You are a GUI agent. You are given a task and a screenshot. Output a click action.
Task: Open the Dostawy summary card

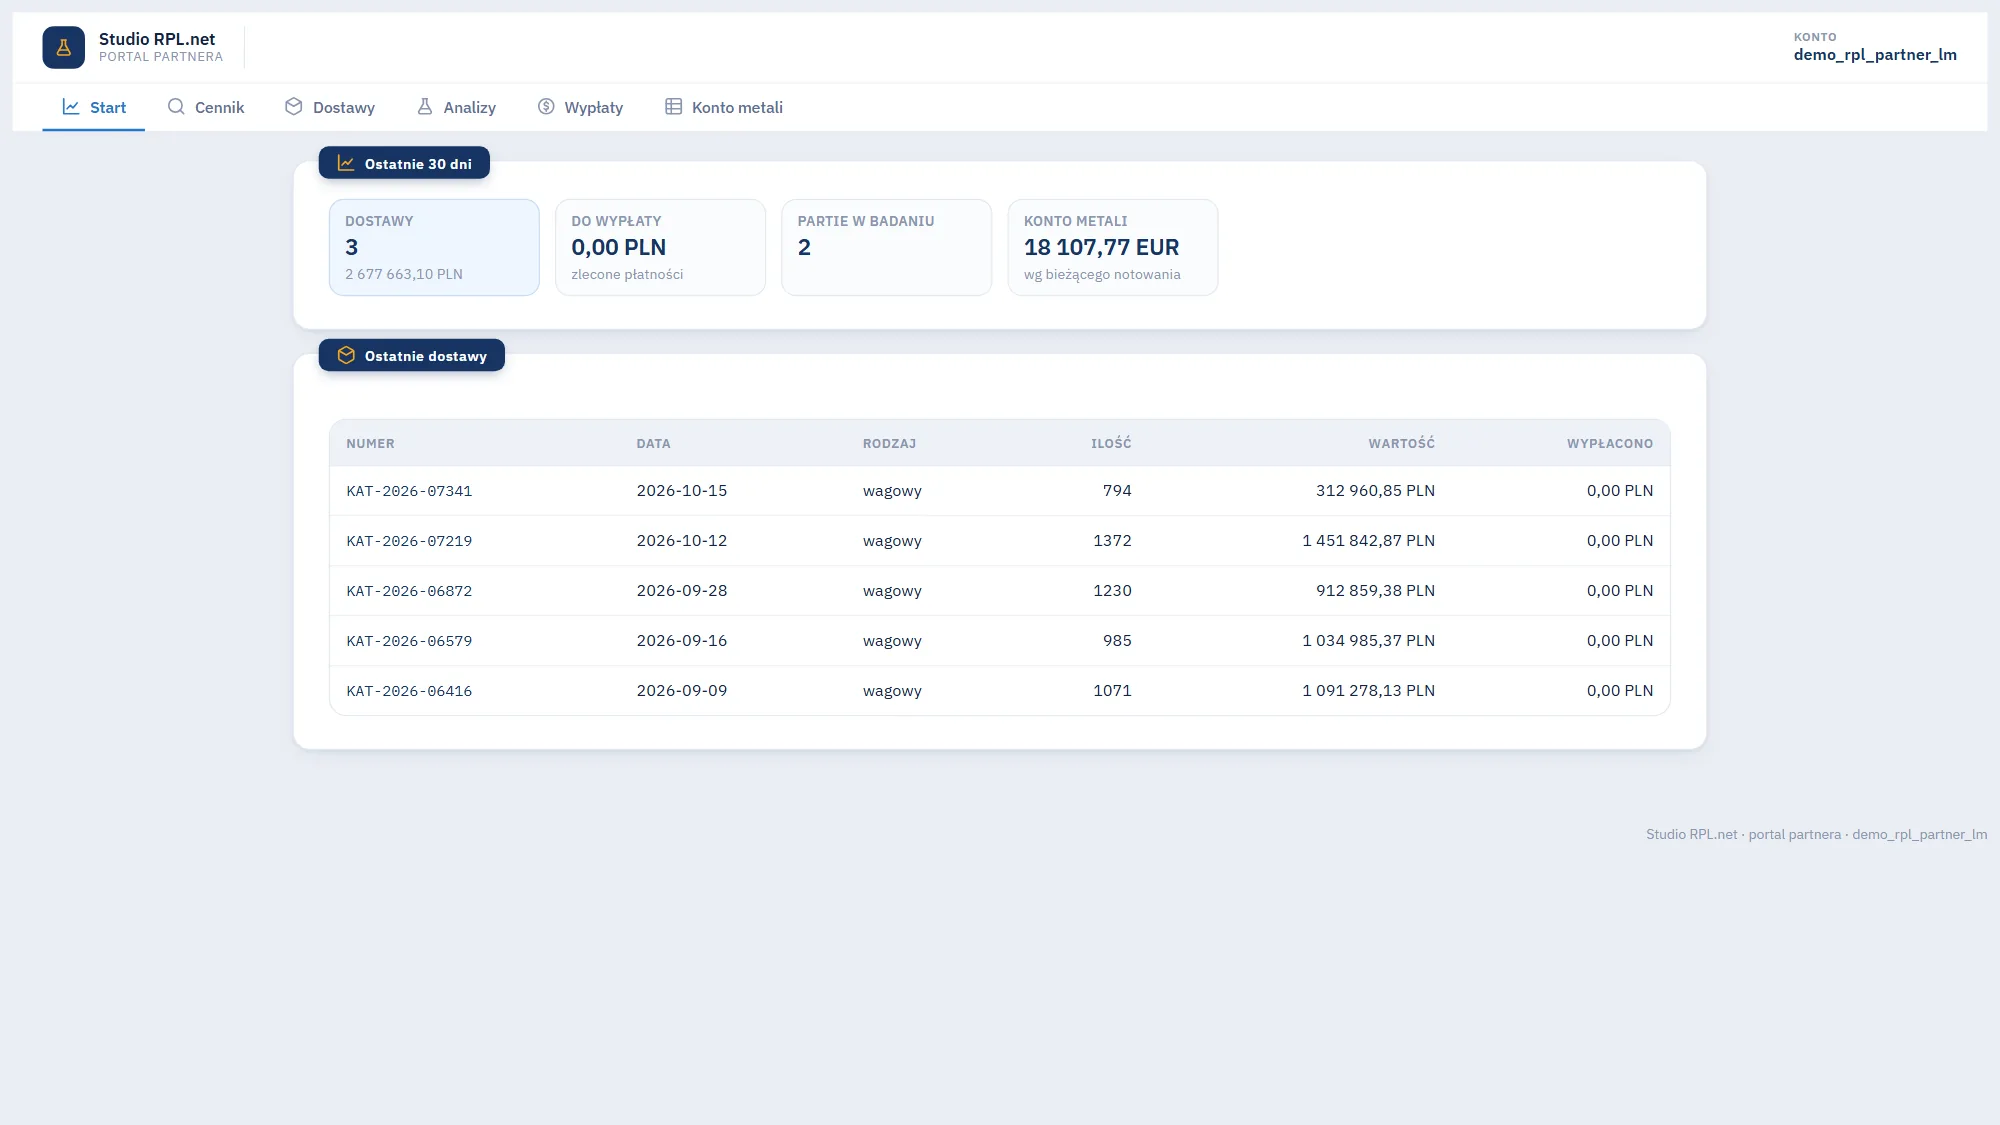pyautogui.click(x=434, y=247)
